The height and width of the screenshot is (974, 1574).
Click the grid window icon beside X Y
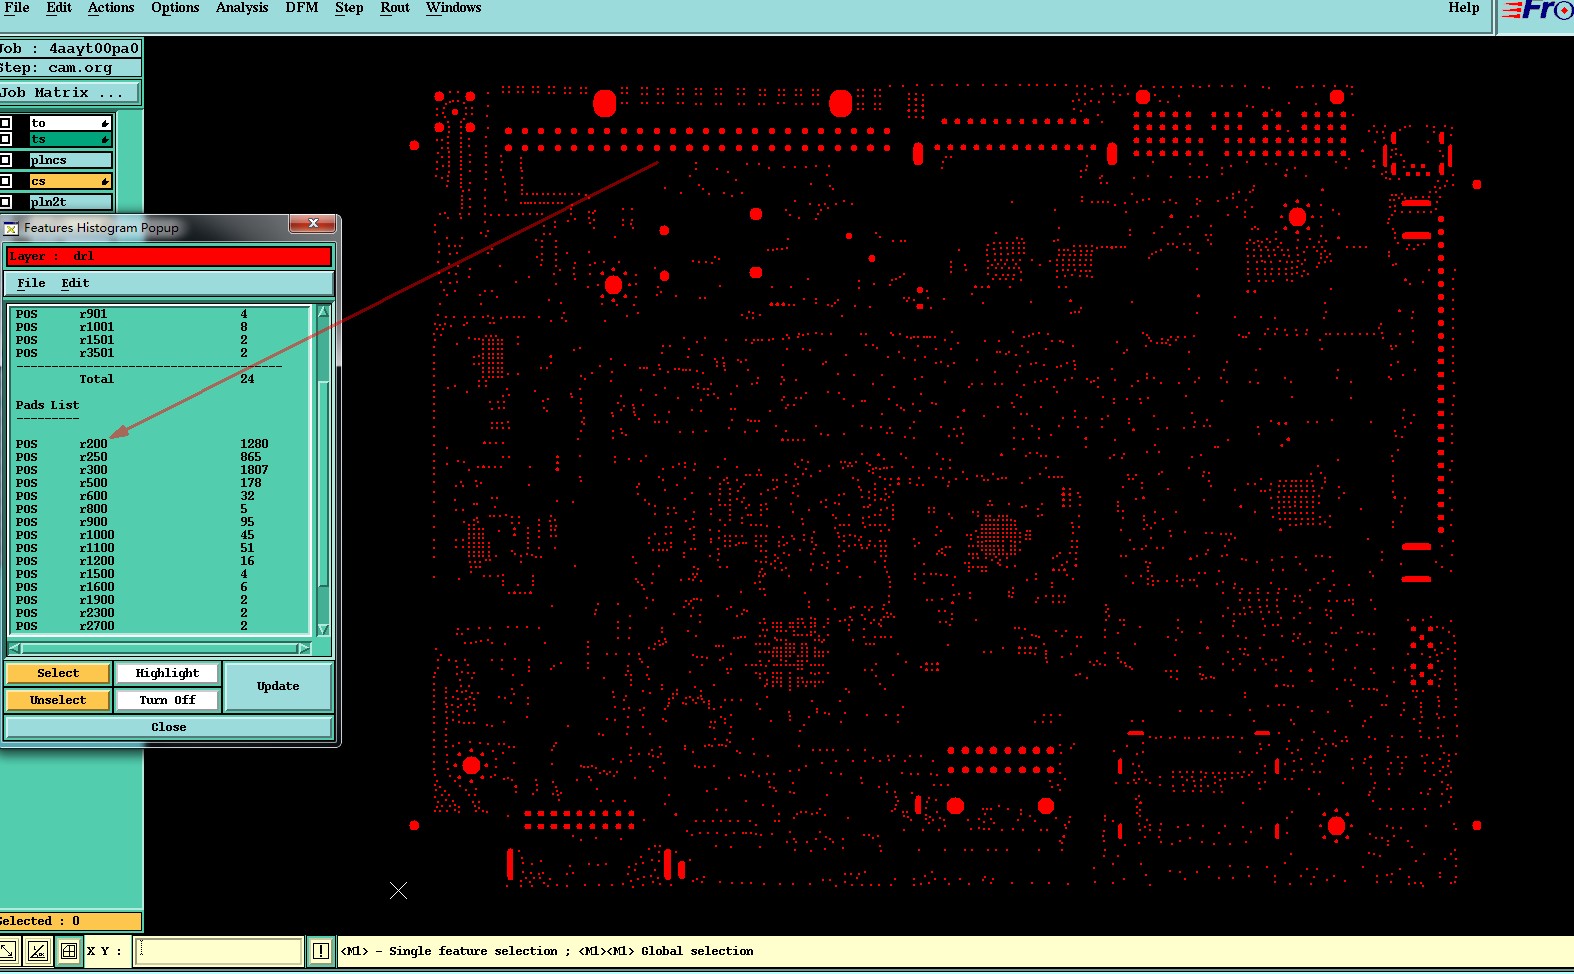tap(69, 951)
